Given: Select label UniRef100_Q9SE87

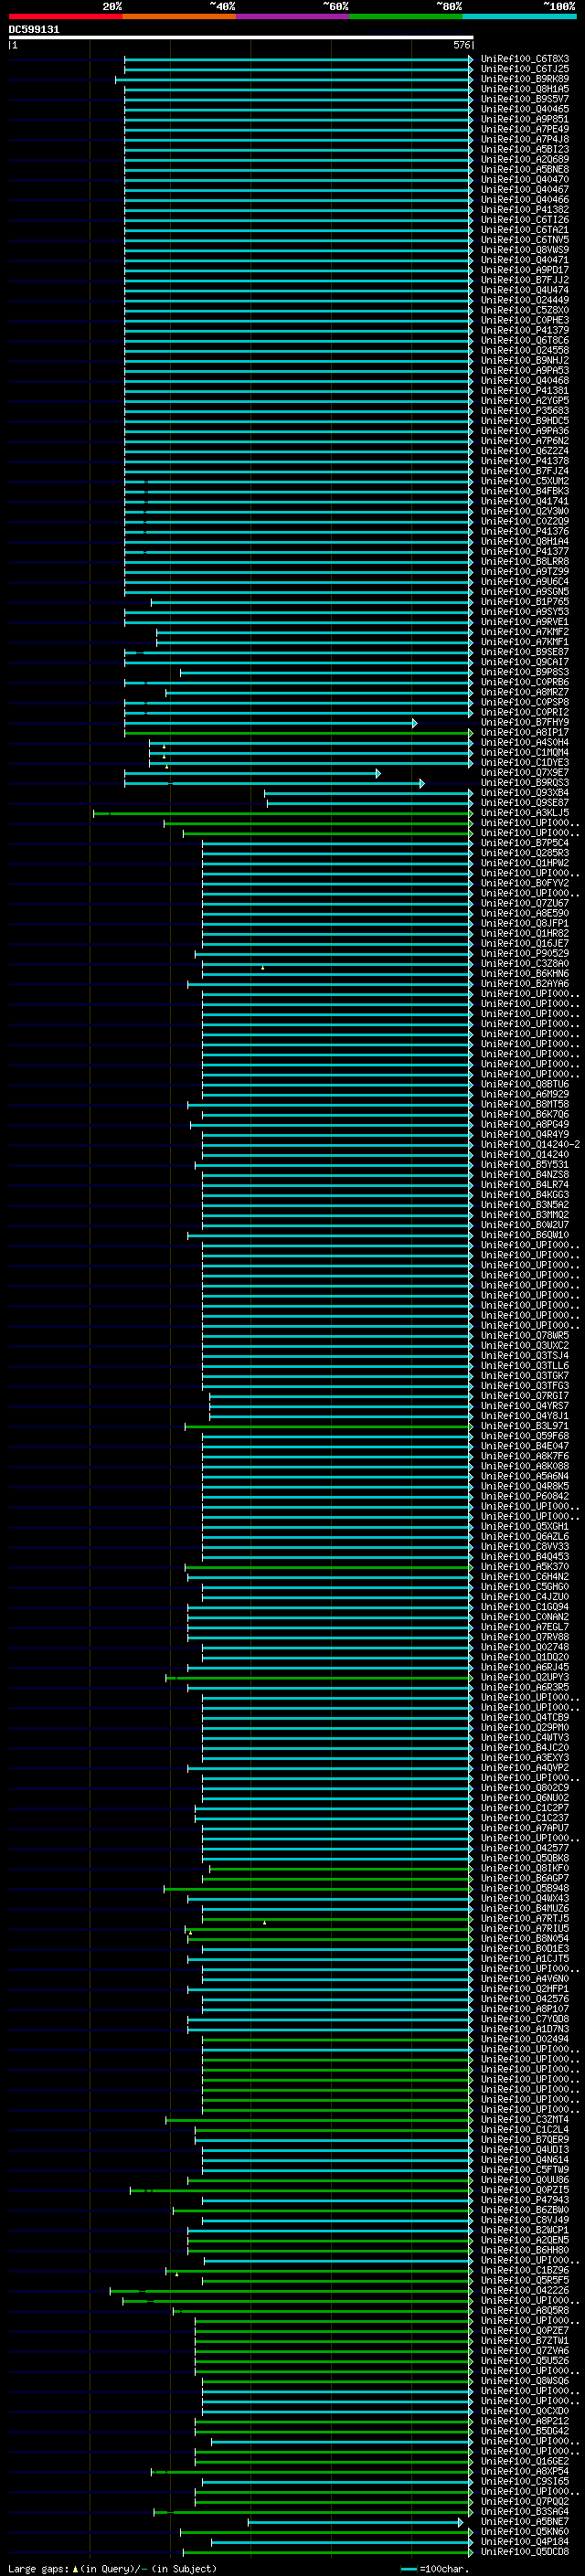Looking at the screenshot, I should tap(525, 803).
